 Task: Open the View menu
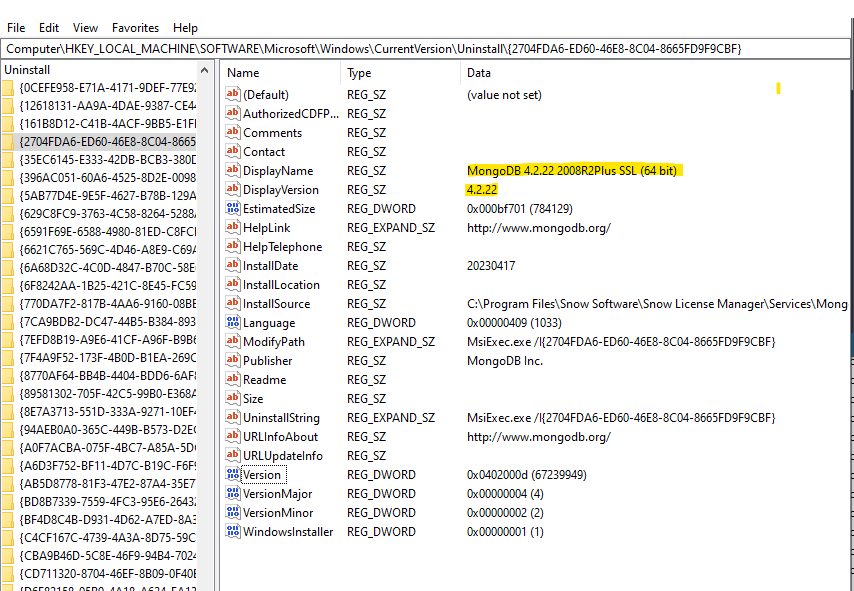pyautogui.click(x=85, y=28)
